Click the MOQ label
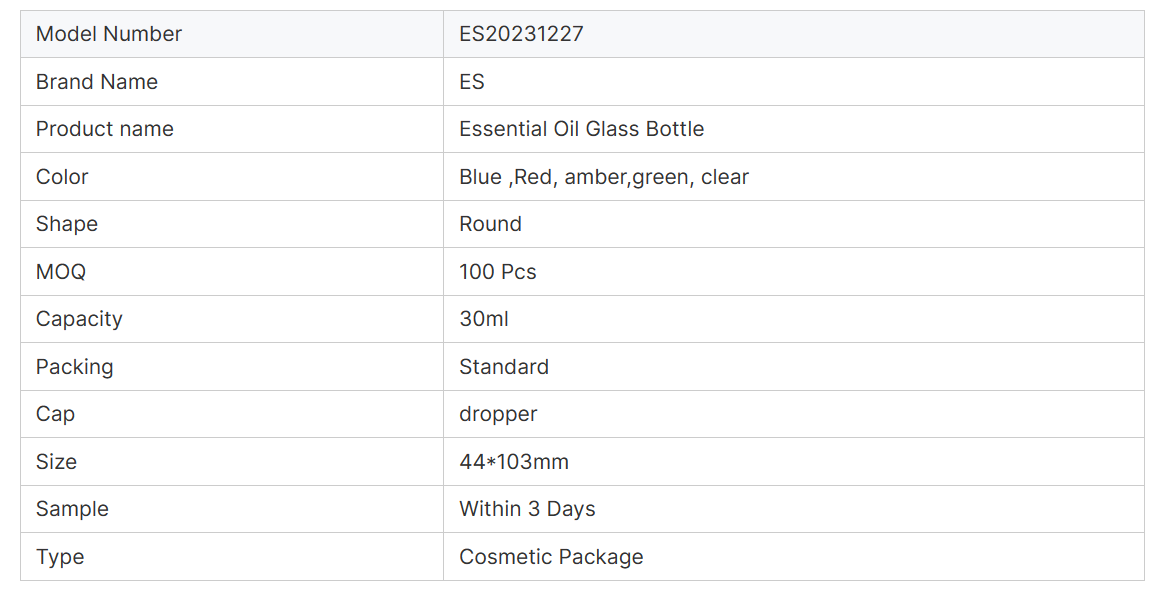This screenshot has width=1171, height=603. coord(60,271)
